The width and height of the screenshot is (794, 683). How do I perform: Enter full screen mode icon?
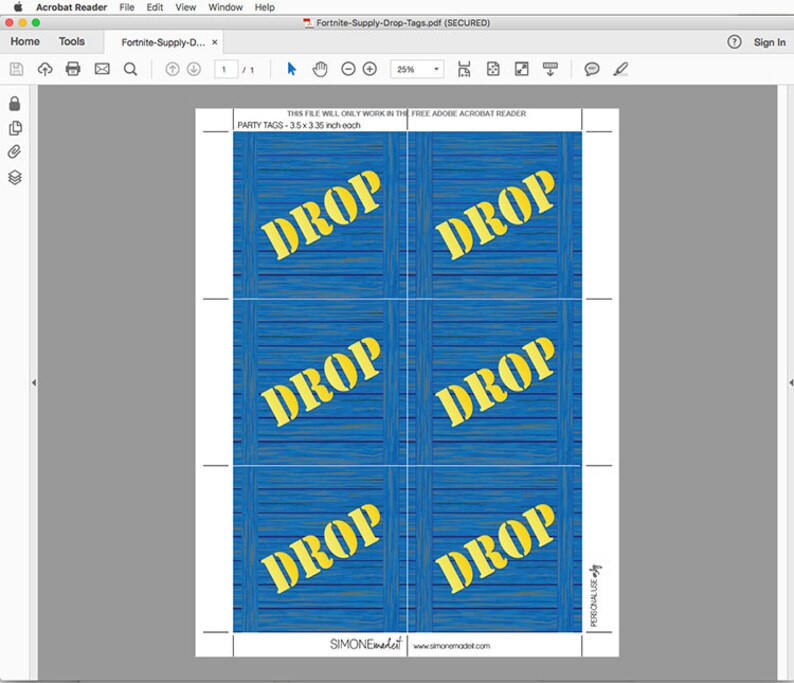point(522,69)
